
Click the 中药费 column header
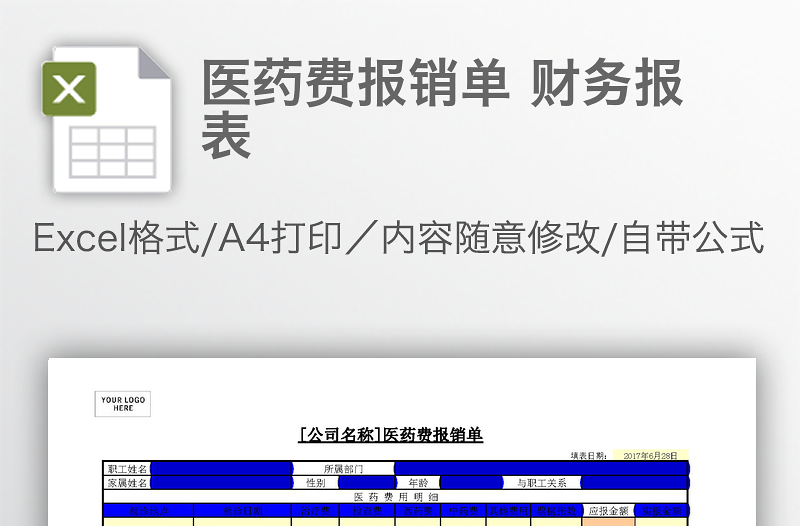pyautogui.click(x=463, y=511)
